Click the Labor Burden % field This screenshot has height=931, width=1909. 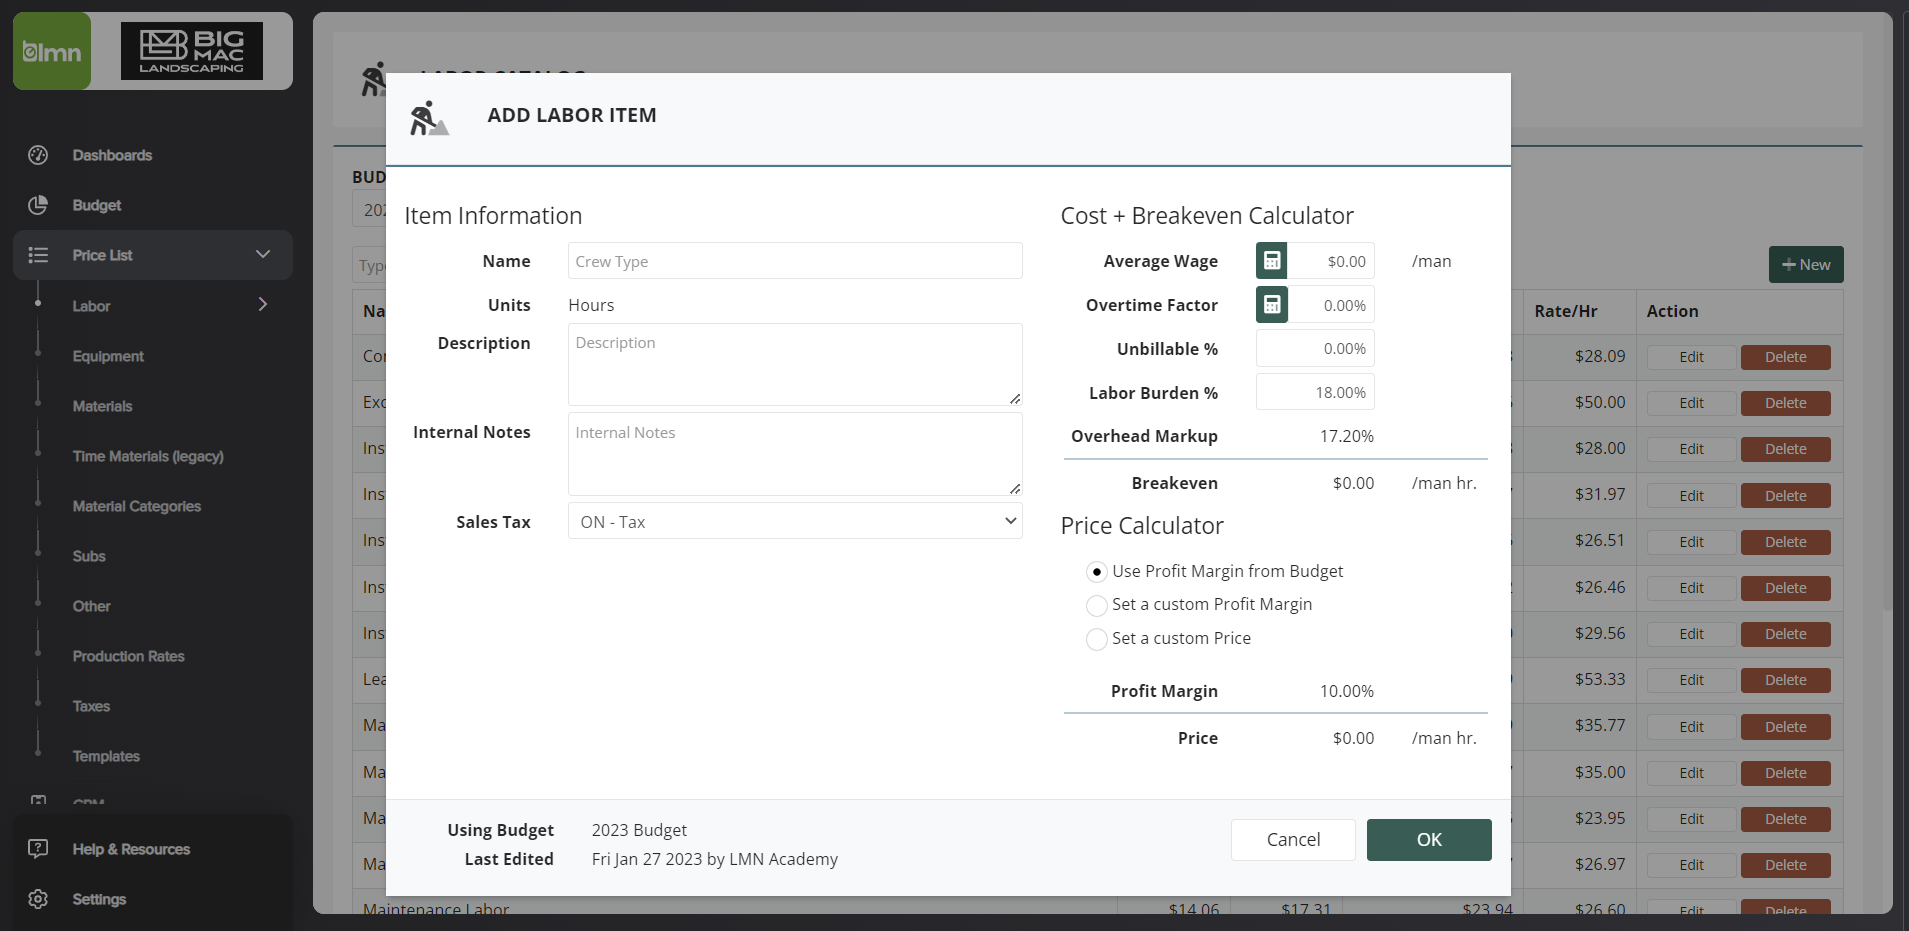(1315, 392)
